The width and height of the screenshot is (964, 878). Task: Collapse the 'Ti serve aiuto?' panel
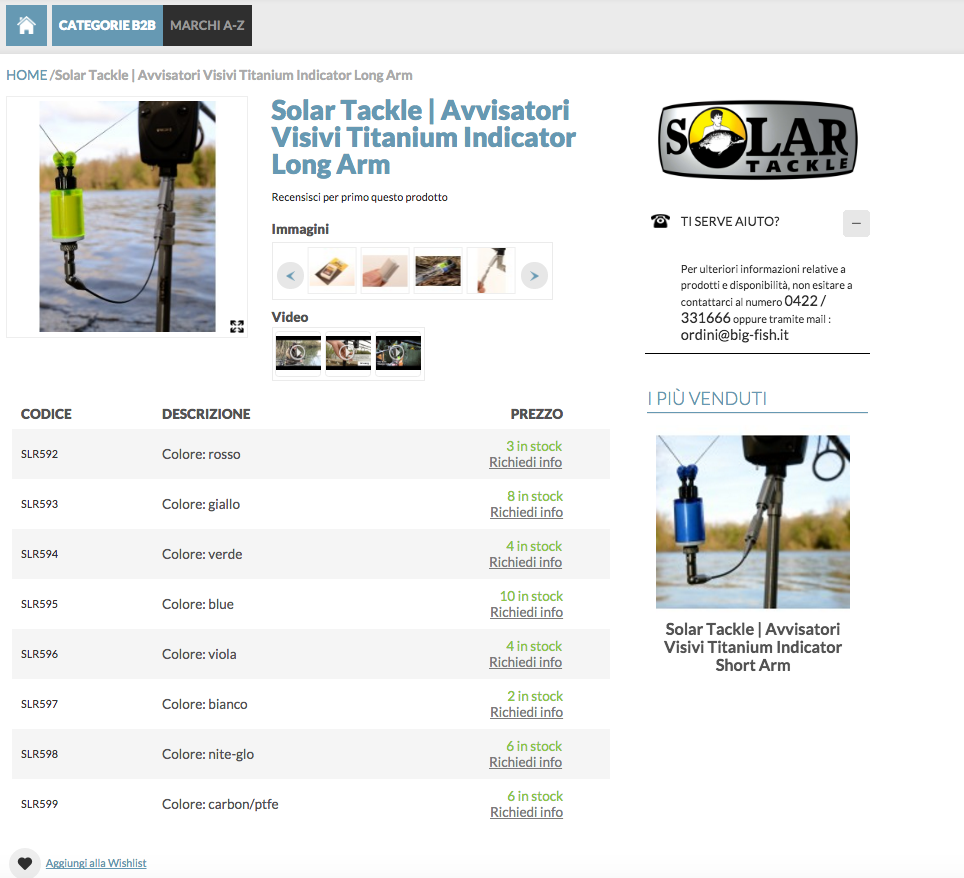pos(856,223)
